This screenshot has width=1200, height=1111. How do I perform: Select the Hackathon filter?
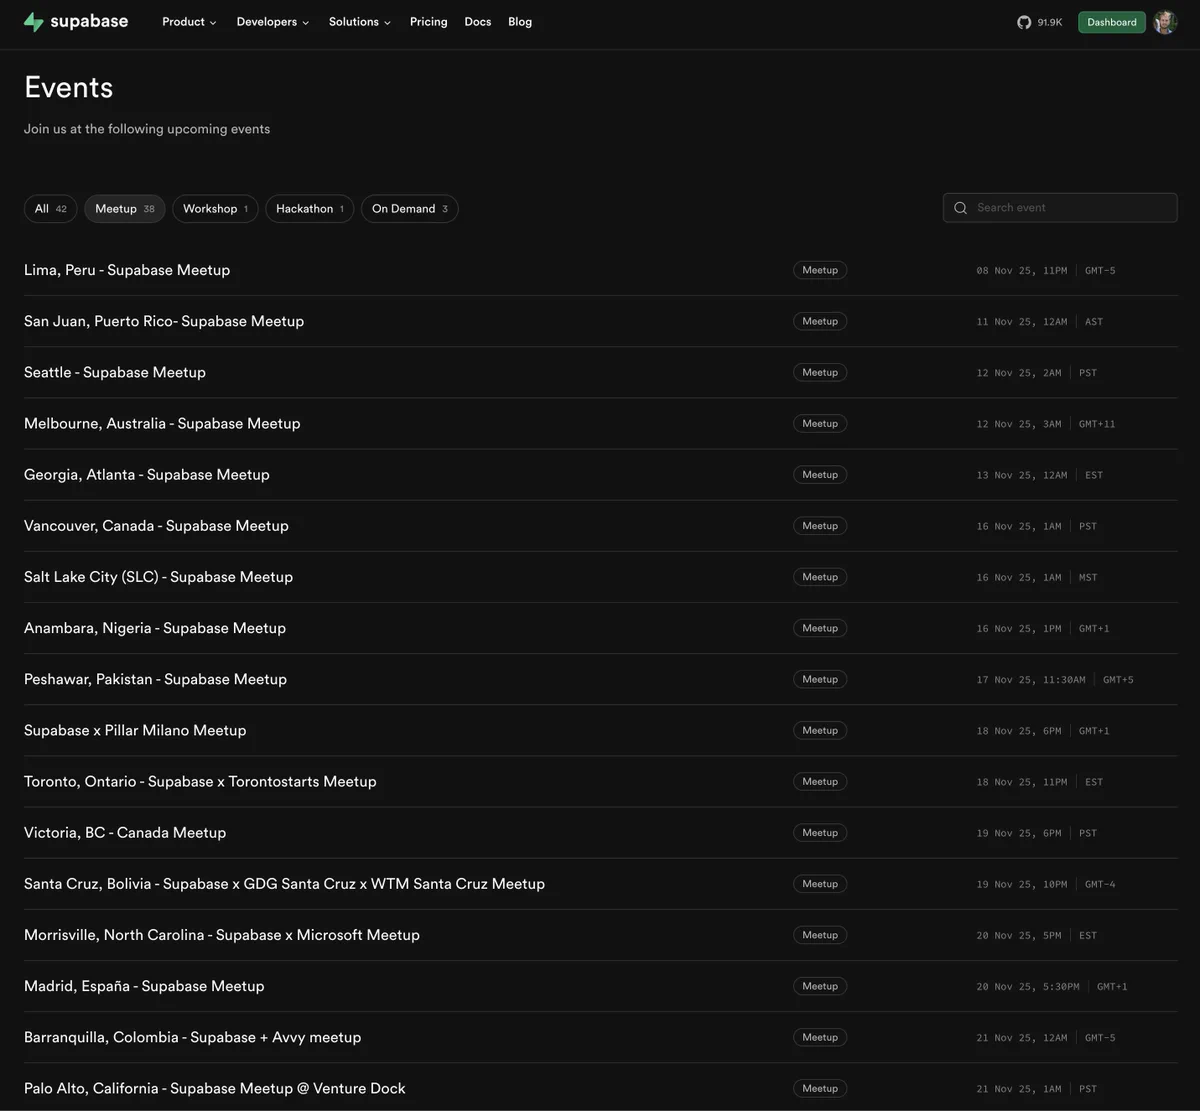[x=310, y=209]
